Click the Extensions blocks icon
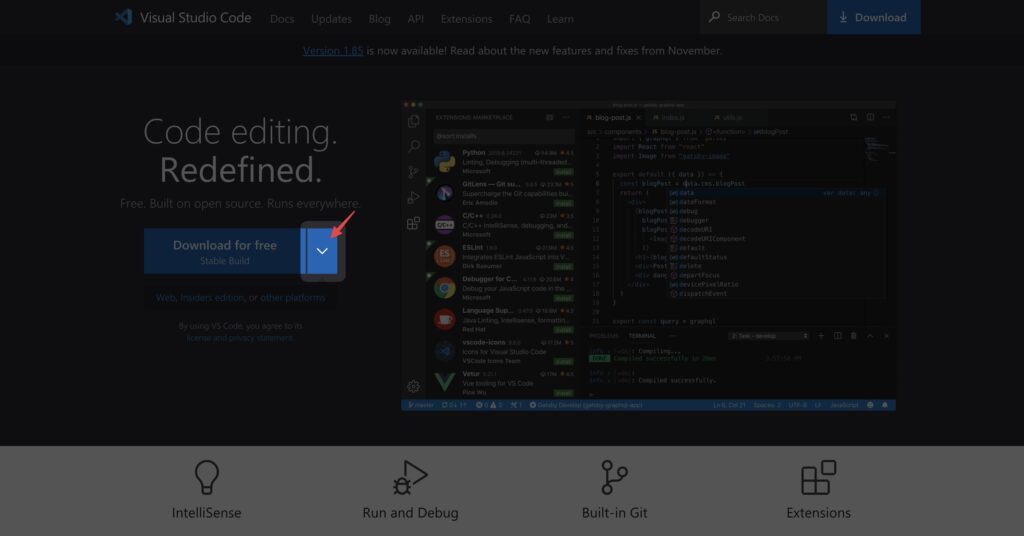1024x536 pixels. click(818, 478)
